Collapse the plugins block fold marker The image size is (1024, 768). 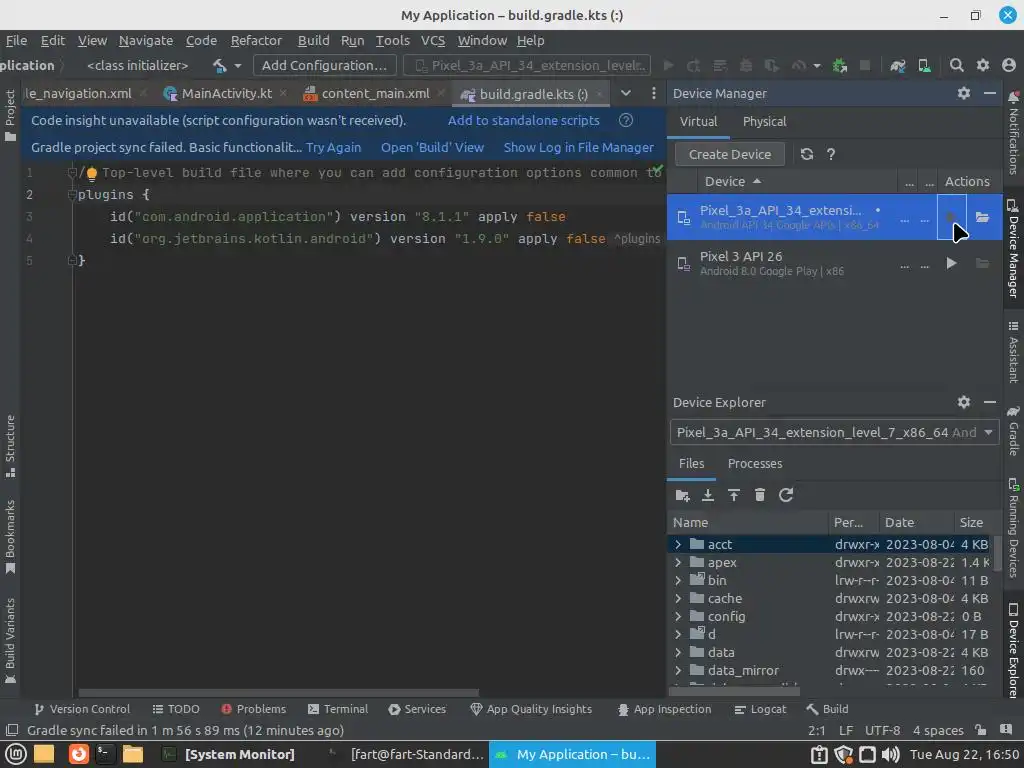72,195
